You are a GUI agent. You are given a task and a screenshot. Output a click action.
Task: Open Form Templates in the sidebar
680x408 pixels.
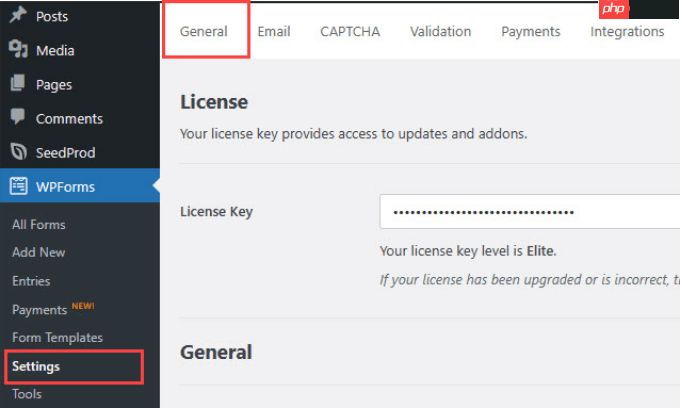(x=57, y=338)
